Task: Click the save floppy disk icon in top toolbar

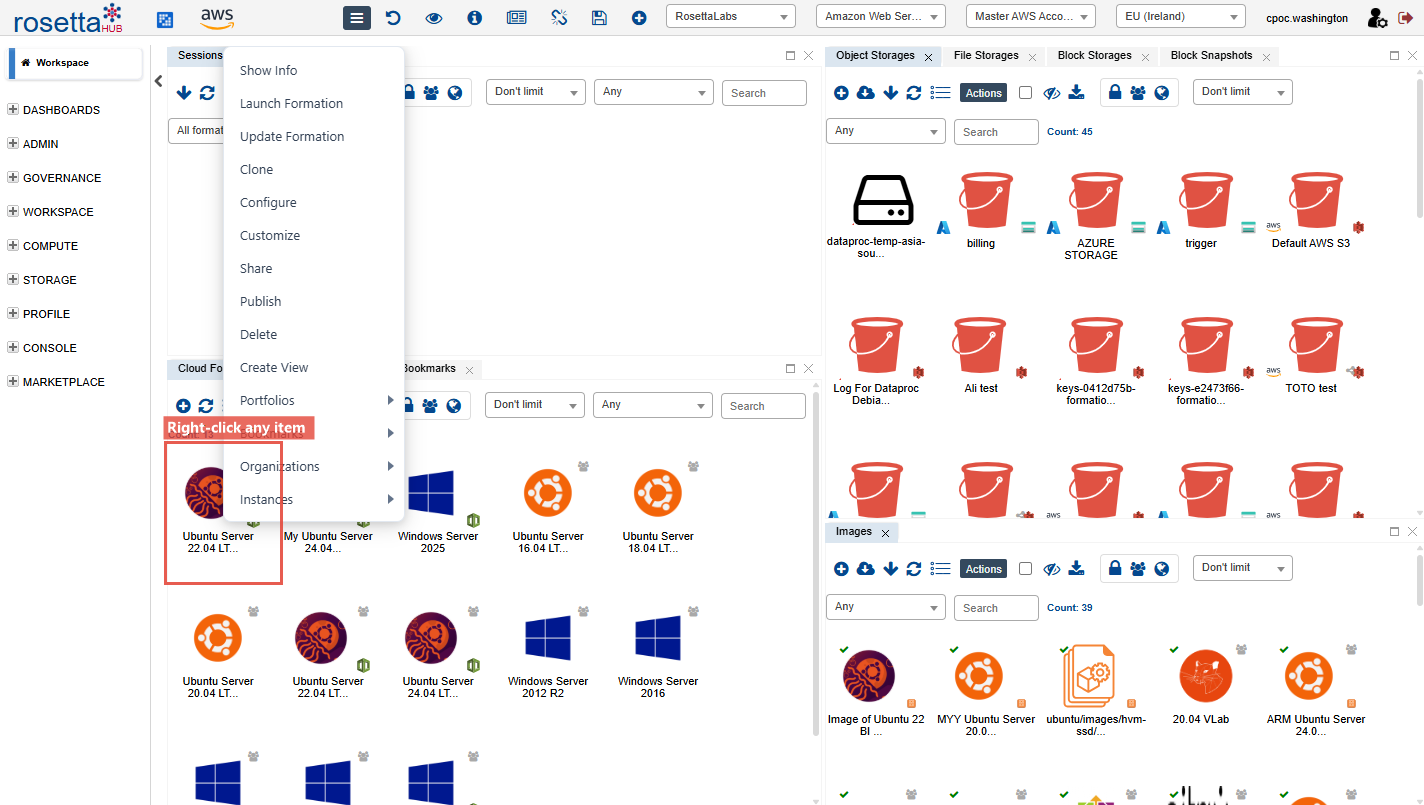Action: coord(599,18)
